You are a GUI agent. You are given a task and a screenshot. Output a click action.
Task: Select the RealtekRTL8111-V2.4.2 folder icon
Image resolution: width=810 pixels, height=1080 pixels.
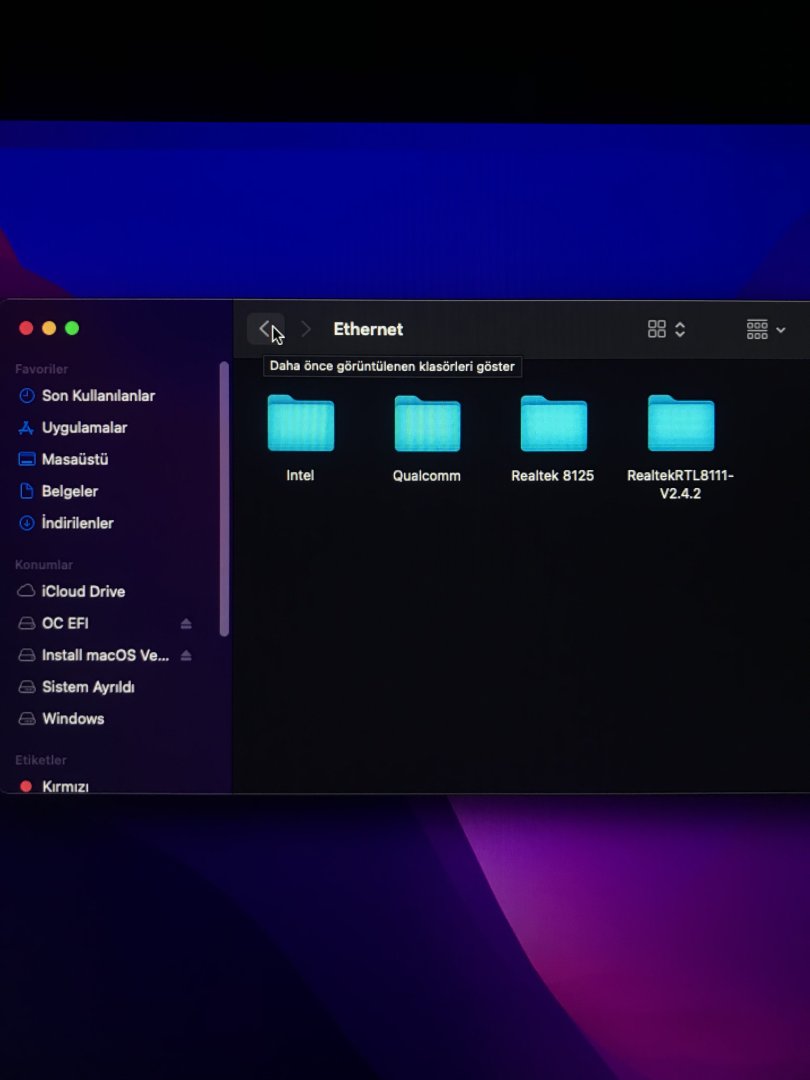tap(681, 423)
